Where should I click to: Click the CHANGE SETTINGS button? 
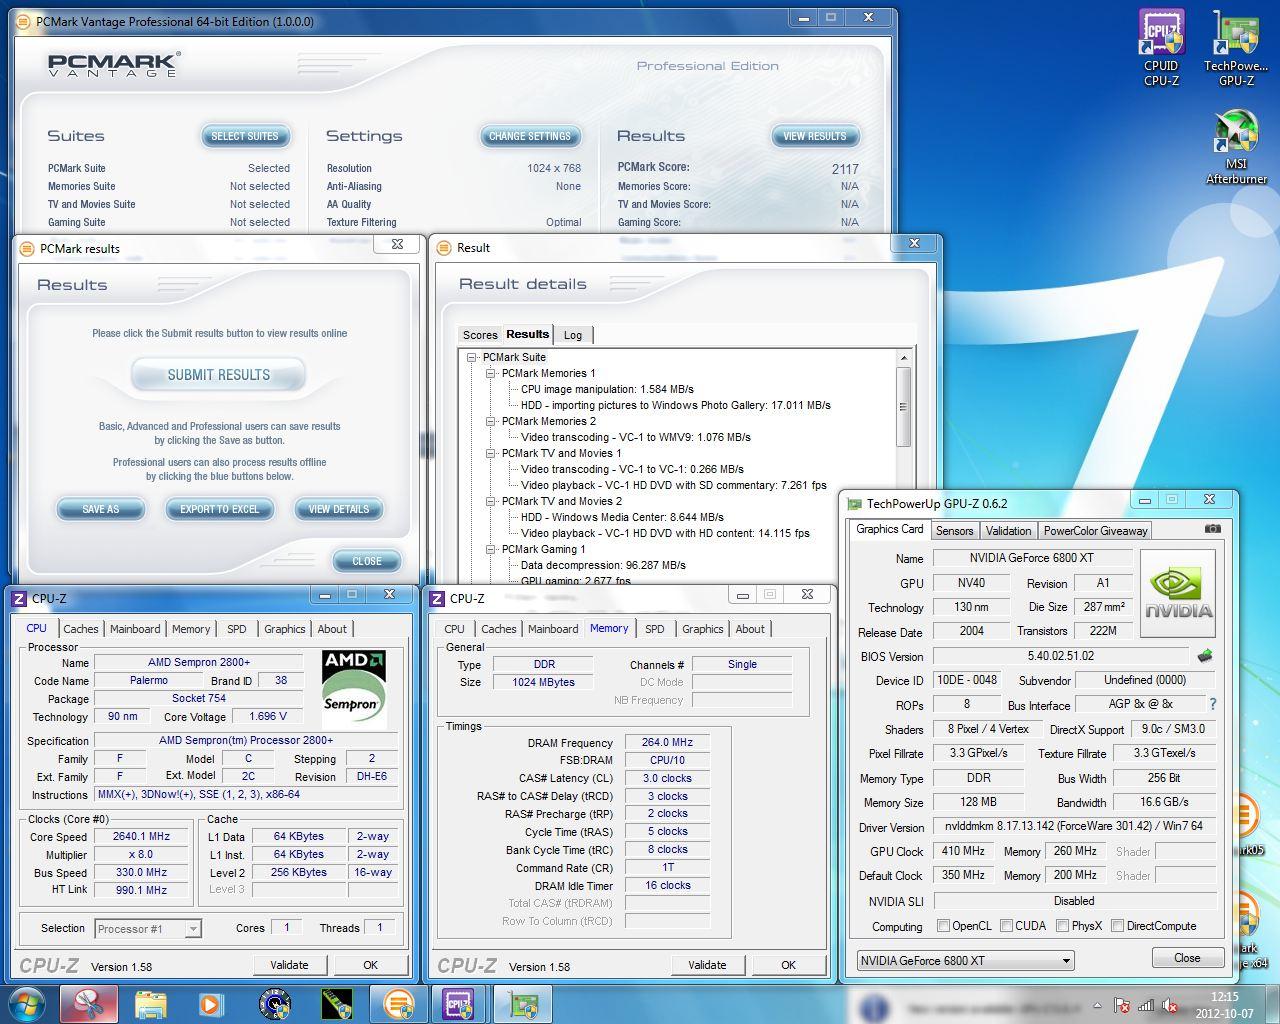coord(529,136)
